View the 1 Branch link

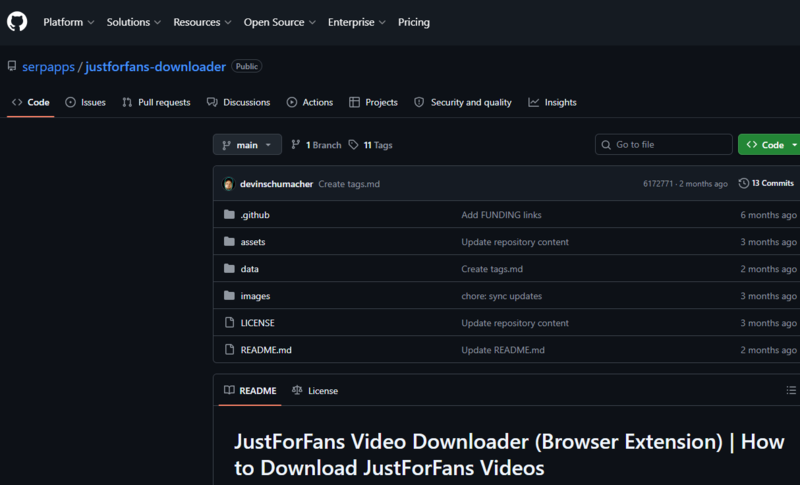point(316,145)
